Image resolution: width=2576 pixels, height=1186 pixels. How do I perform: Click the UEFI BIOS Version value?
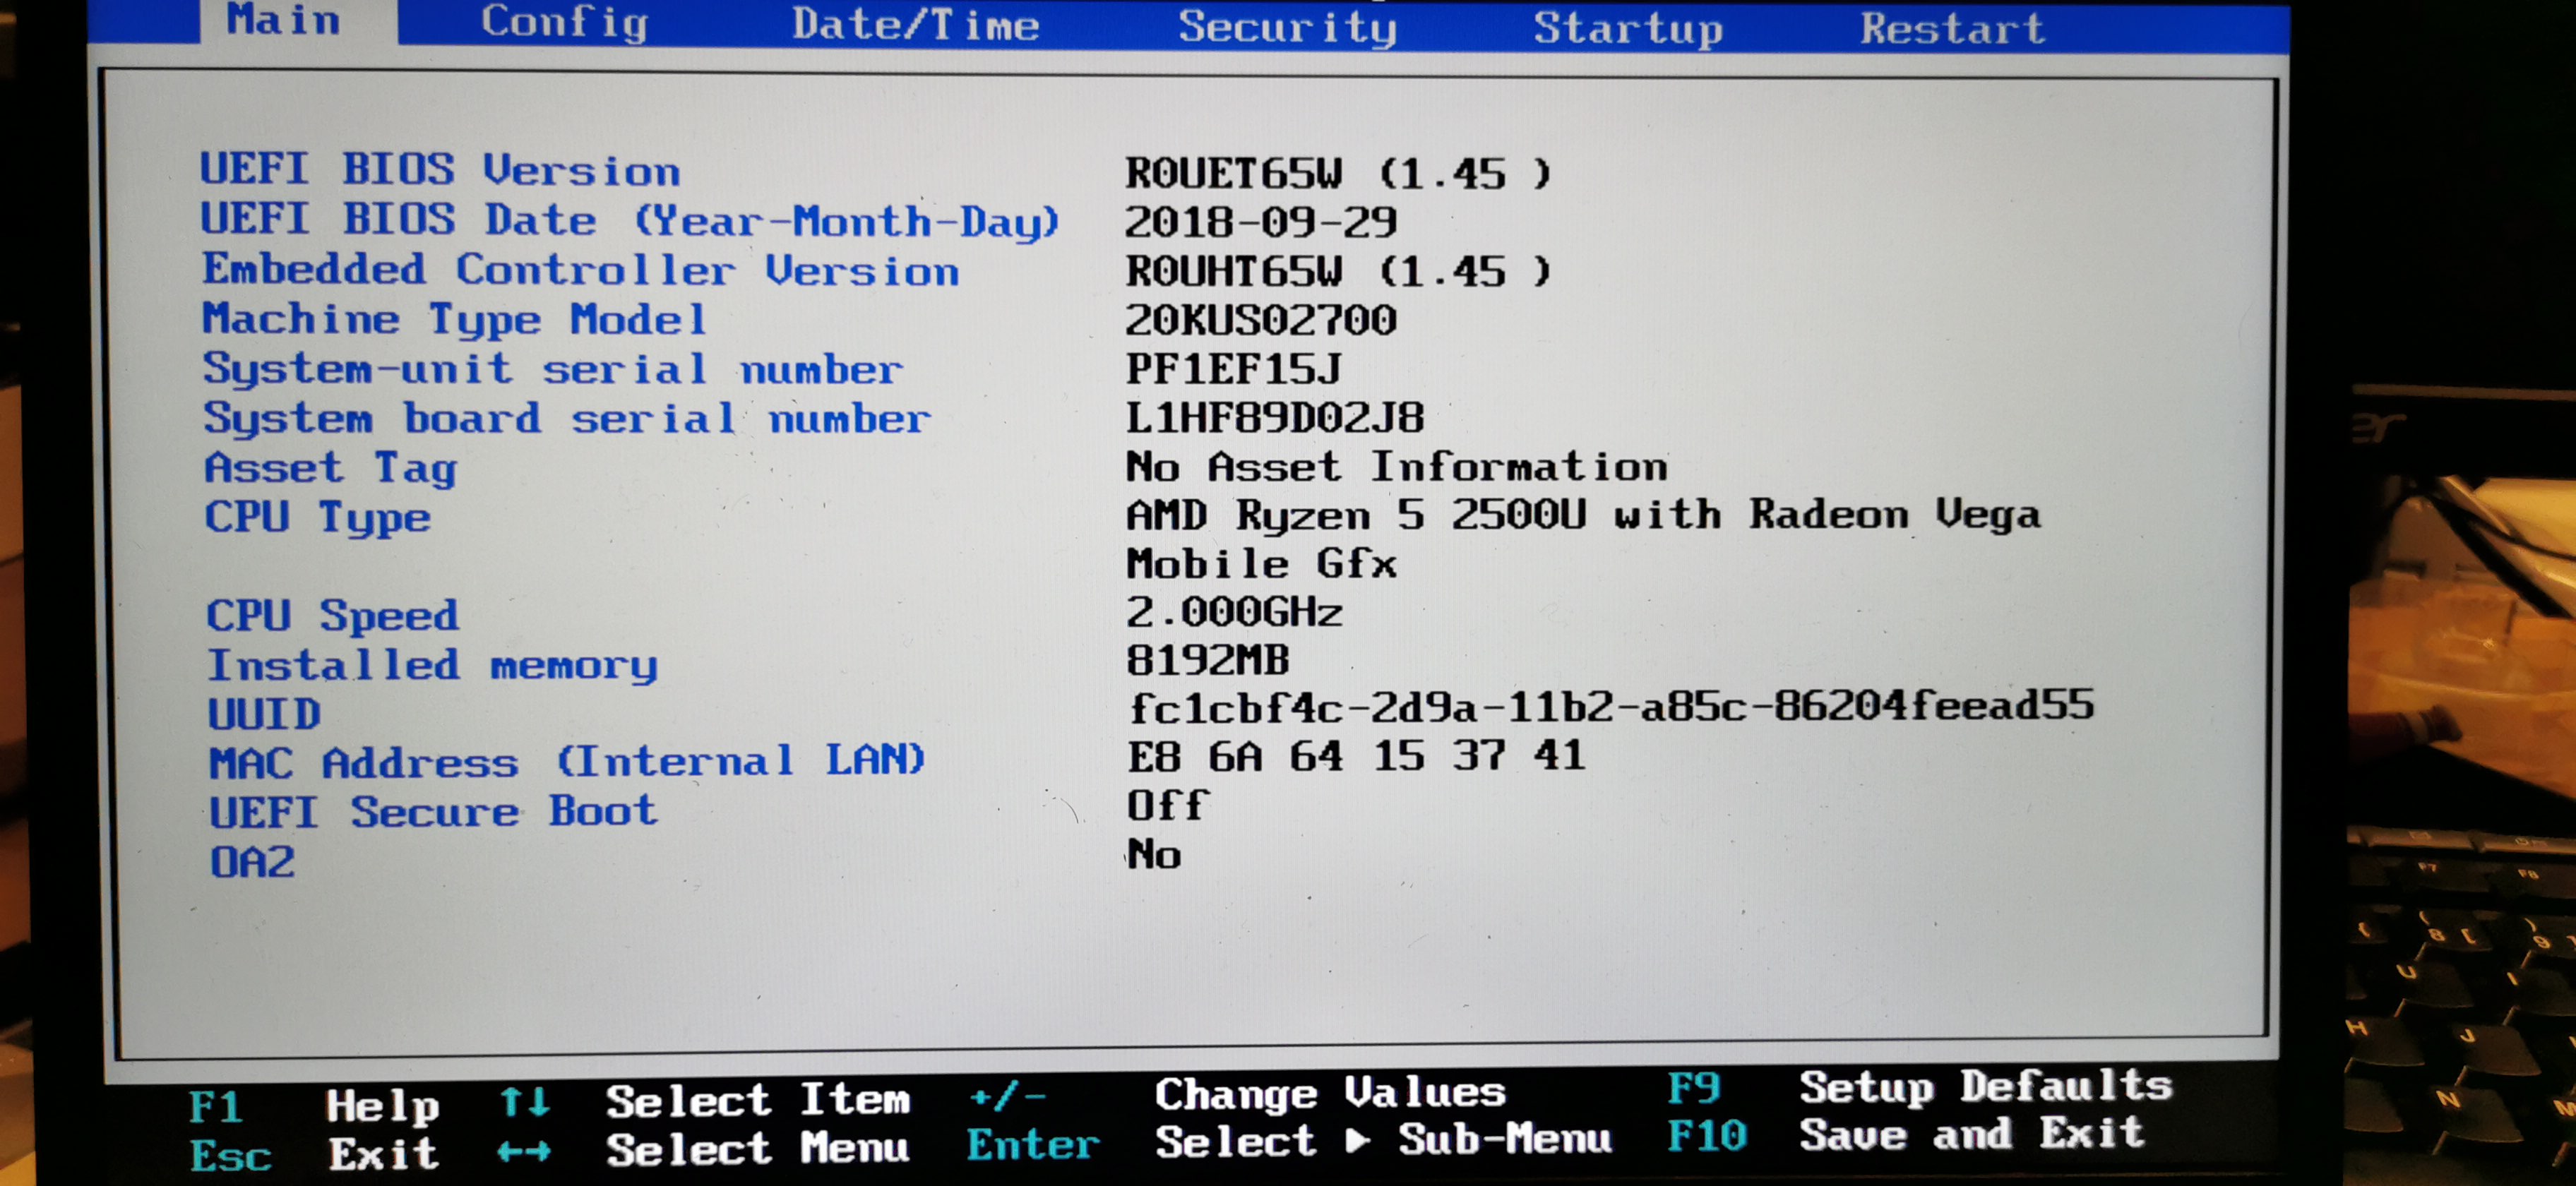1337,174
